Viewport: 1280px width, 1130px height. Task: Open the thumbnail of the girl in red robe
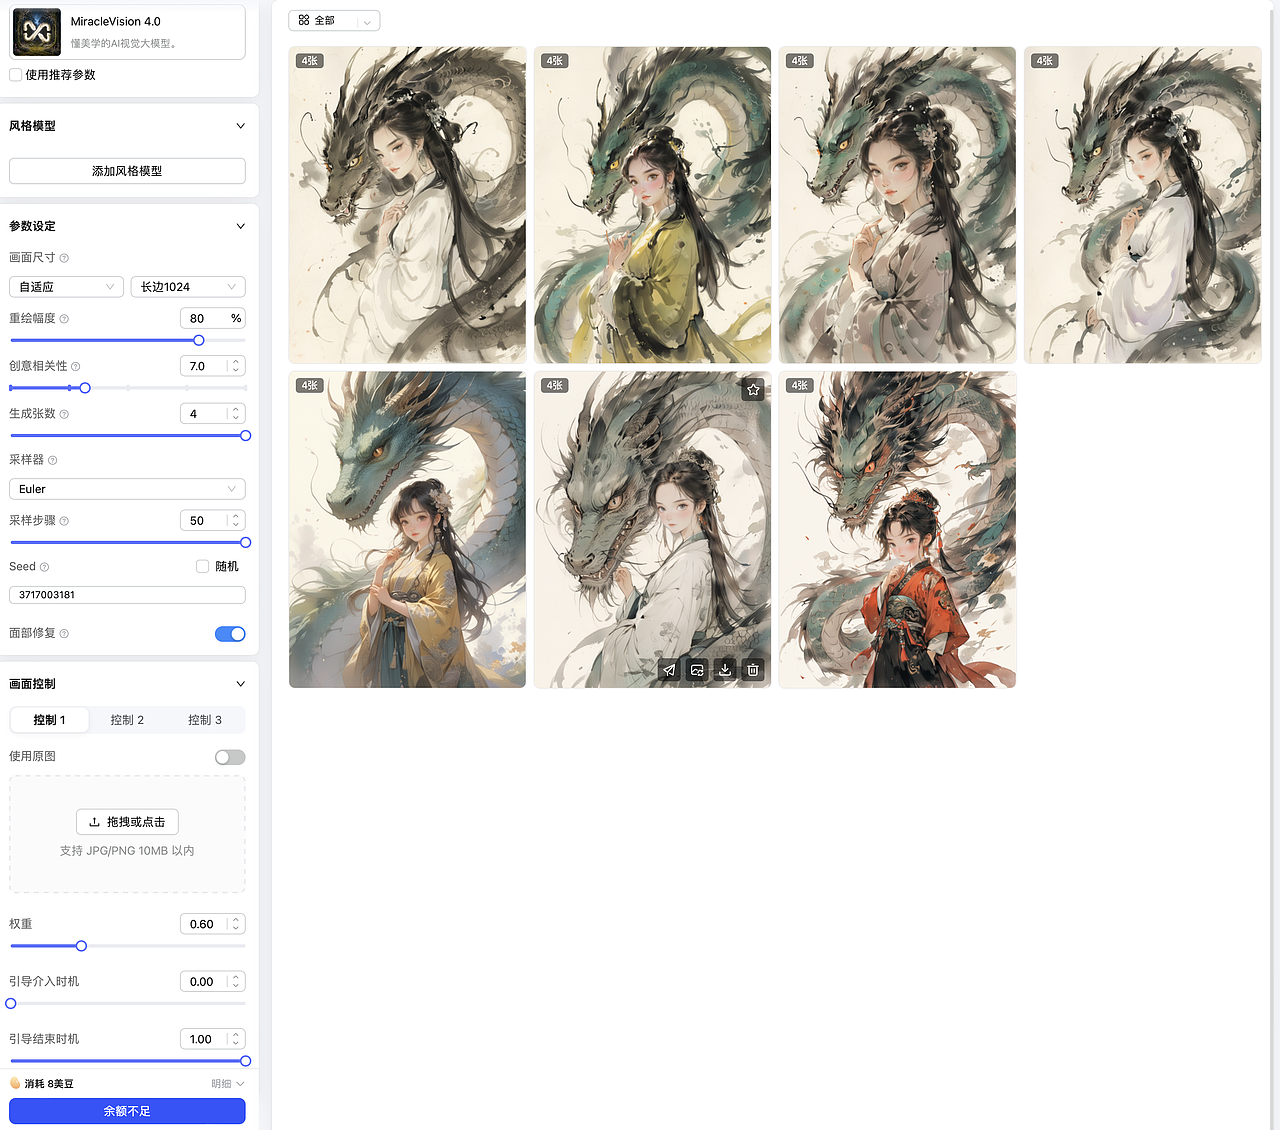tap(897, 530)
